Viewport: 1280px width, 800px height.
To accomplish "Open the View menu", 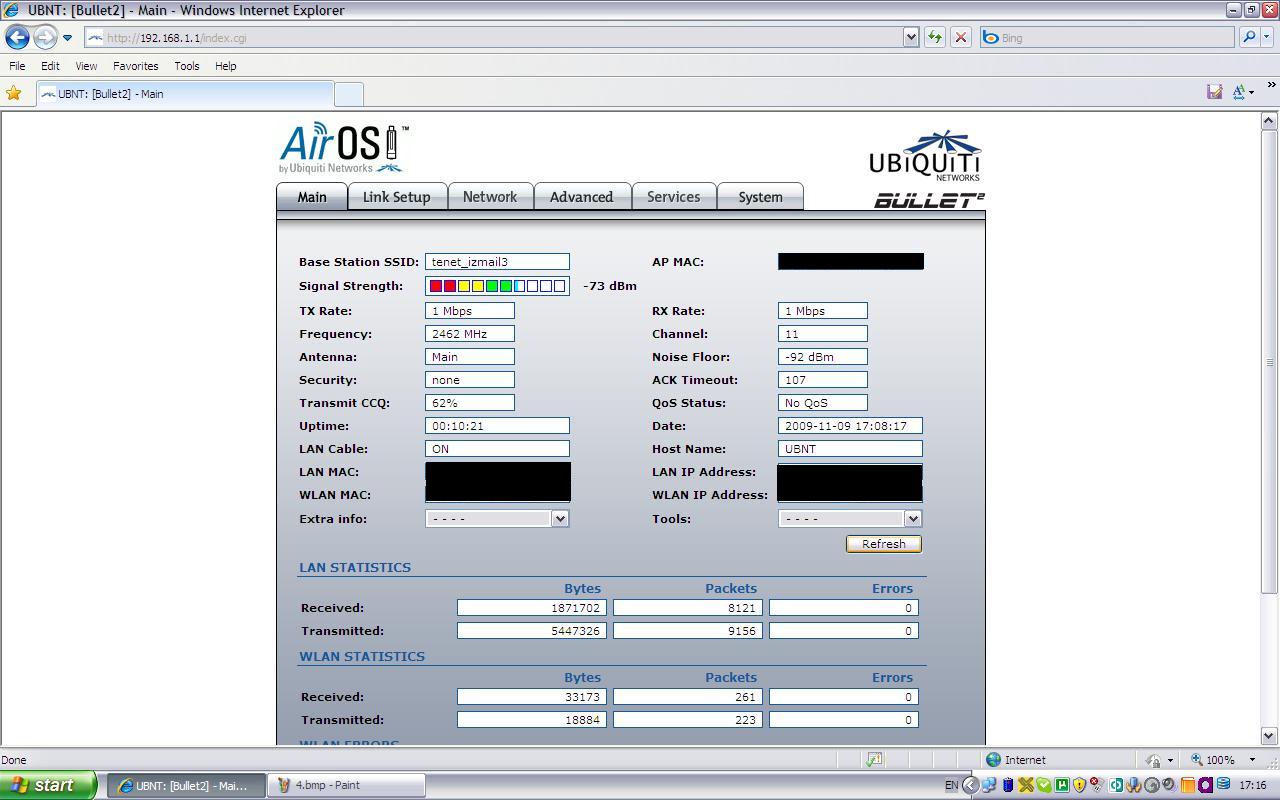I will (86, 66).
